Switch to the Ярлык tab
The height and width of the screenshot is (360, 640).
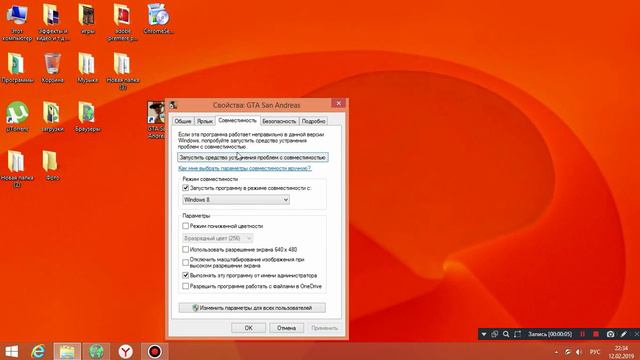pyautogui.click(x=204, y=121)
